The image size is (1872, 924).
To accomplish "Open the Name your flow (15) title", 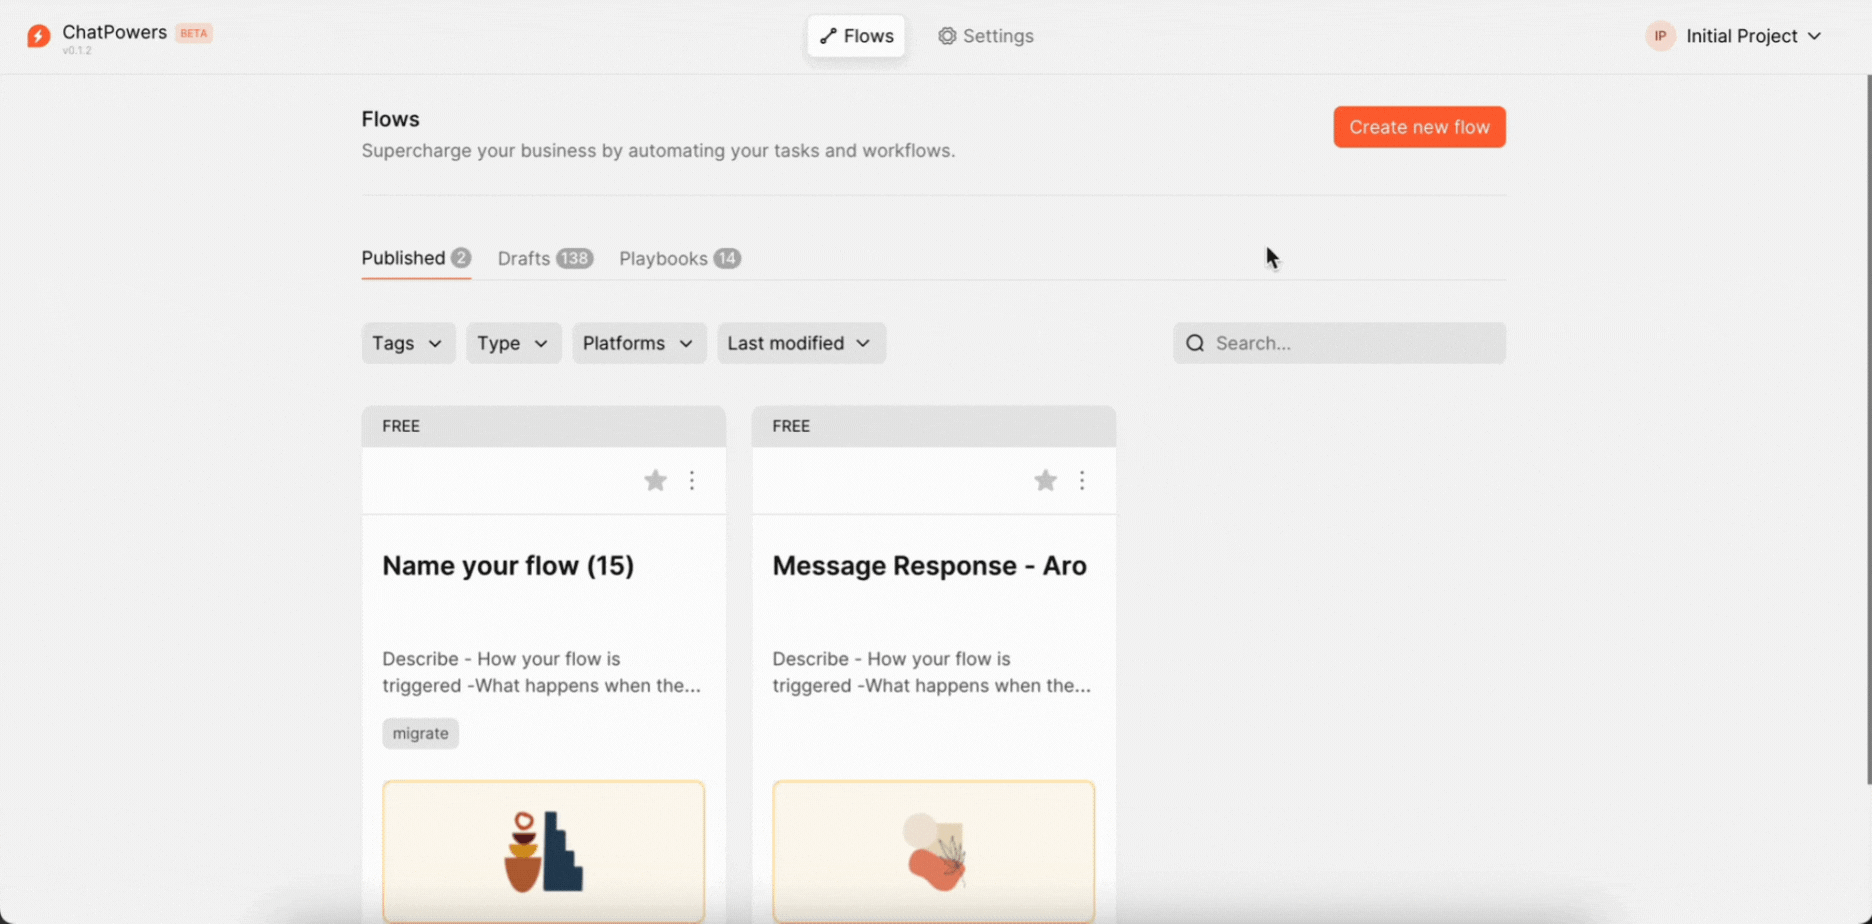I will click(x=508, y=566).
